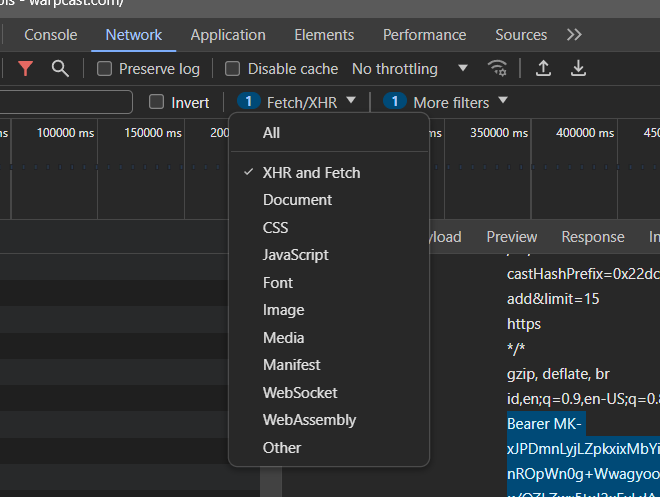660x497 pixels.
Task: Click the 'gzip, deflate, br' header value
Action: [558, 374]
